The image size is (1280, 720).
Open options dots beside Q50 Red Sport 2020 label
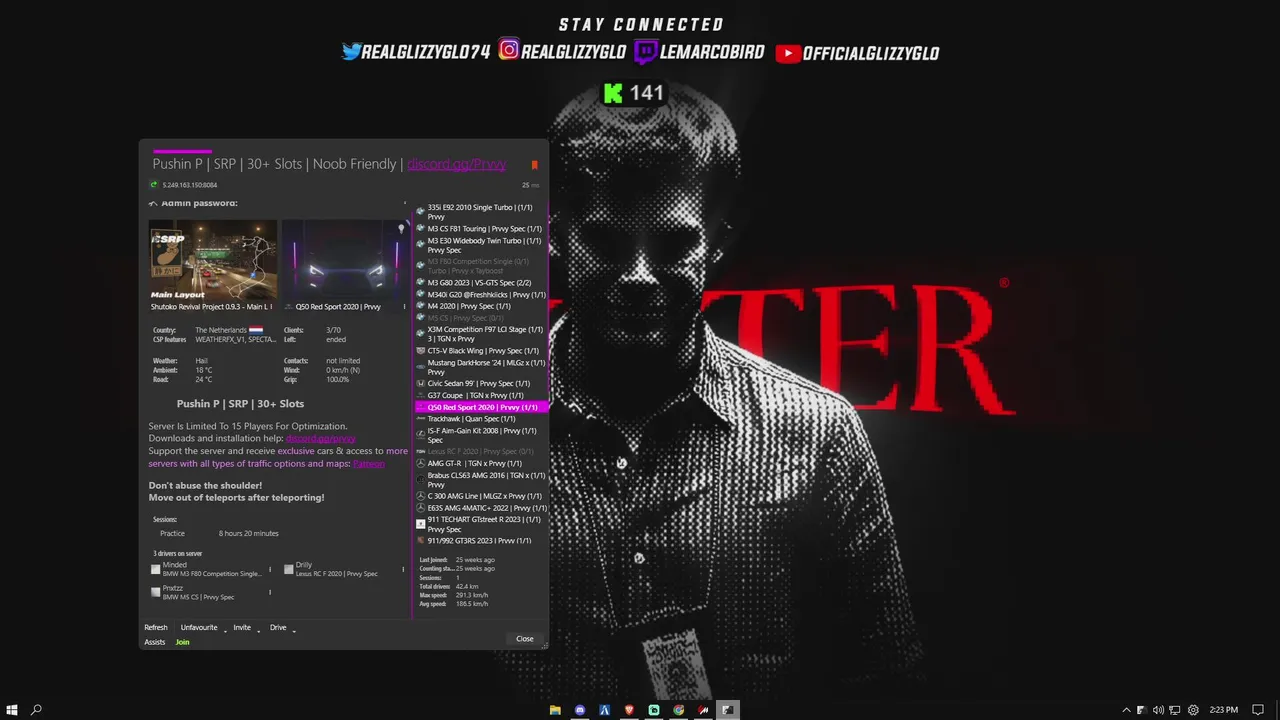click(x=404, y=307)
